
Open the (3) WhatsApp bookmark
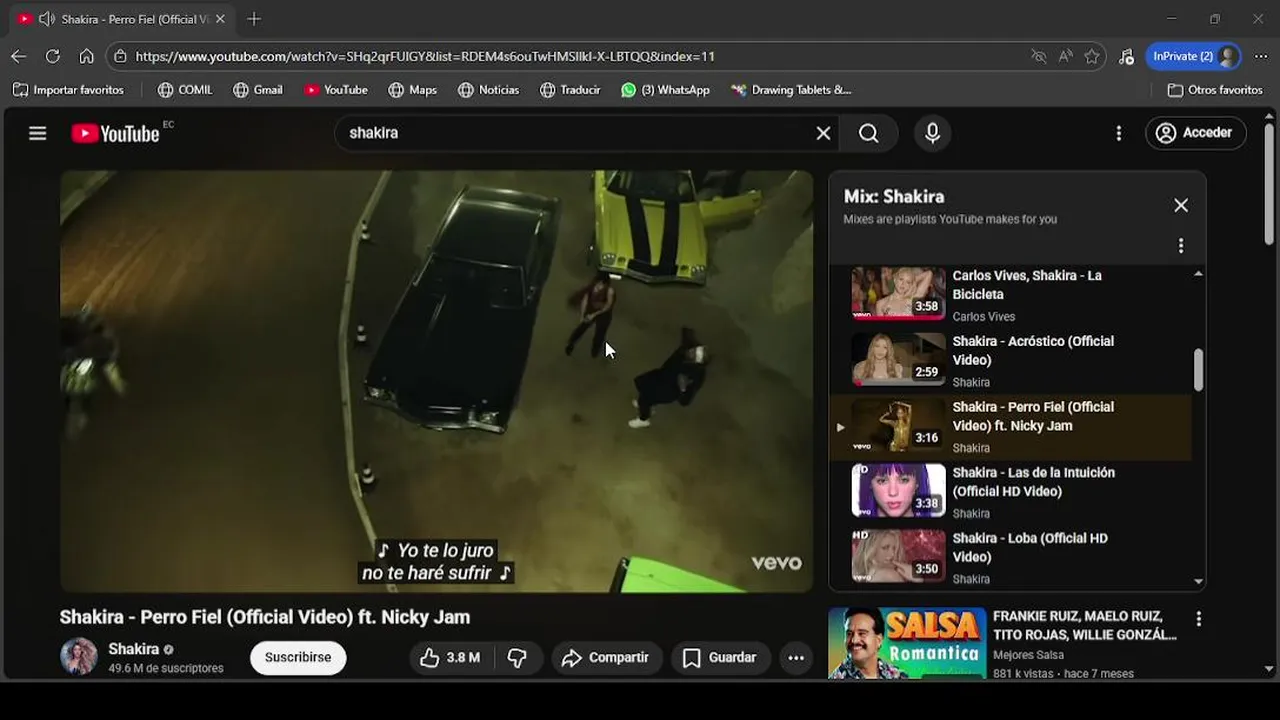point(665,90)
